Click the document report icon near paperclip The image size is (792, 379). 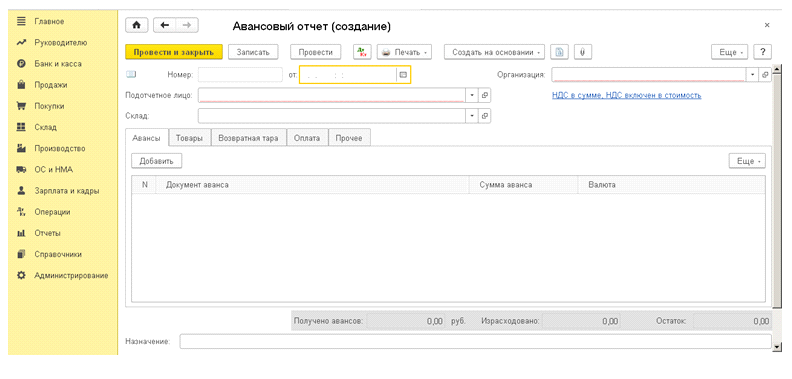tap(559, 52)
